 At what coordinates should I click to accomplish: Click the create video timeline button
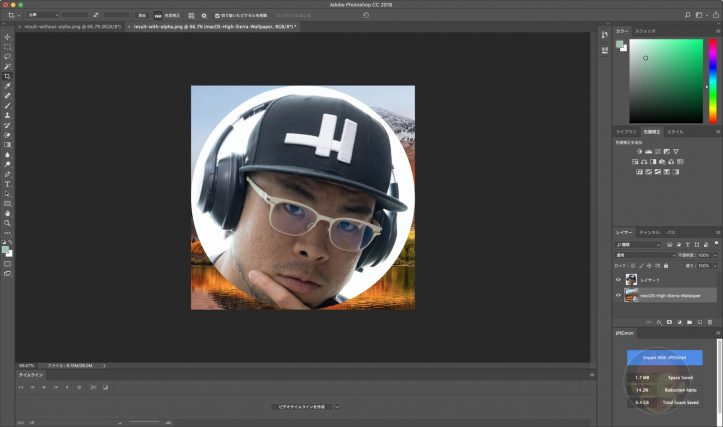pyautogui.click(x=300, y=407)
